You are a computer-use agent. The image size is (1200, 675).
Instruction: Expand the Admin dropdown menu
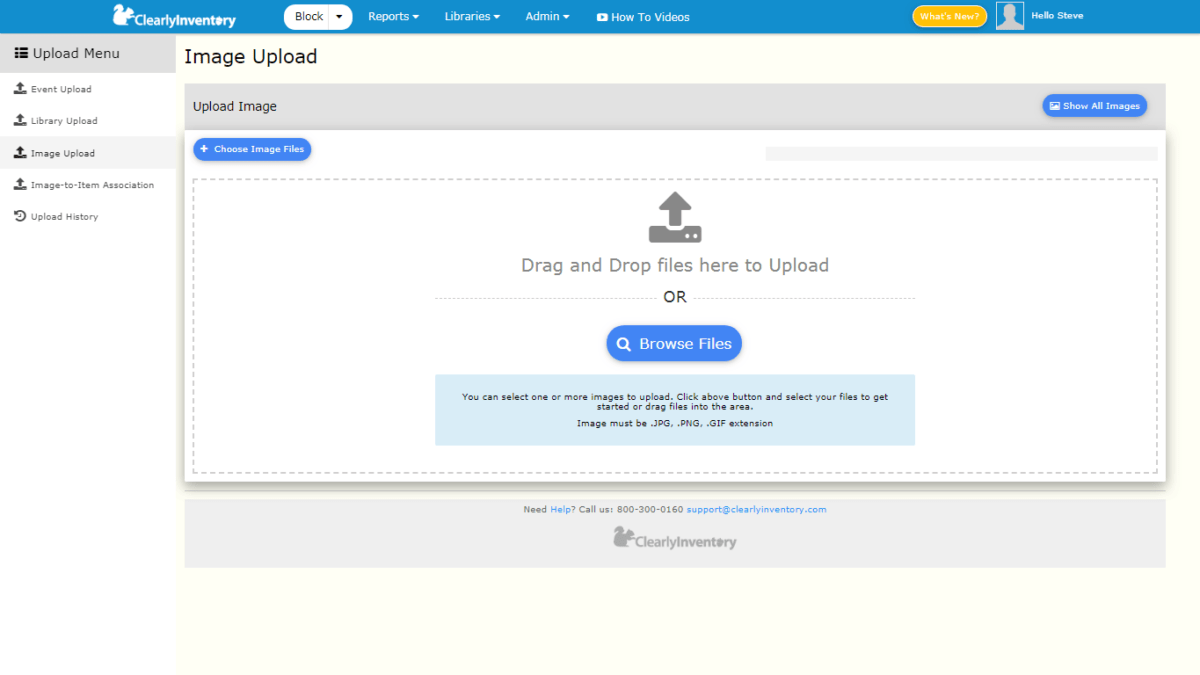[547, 16]
